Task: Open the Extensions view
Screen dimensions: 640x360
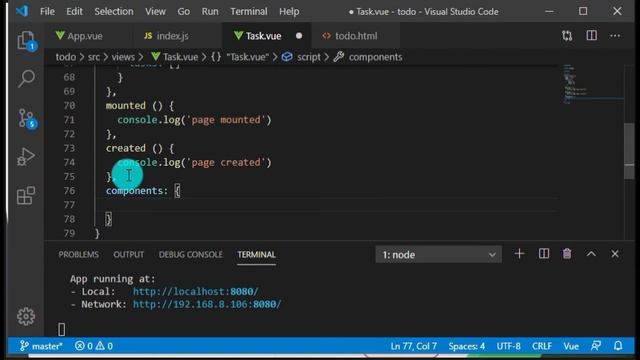Action: pos(26,196)
